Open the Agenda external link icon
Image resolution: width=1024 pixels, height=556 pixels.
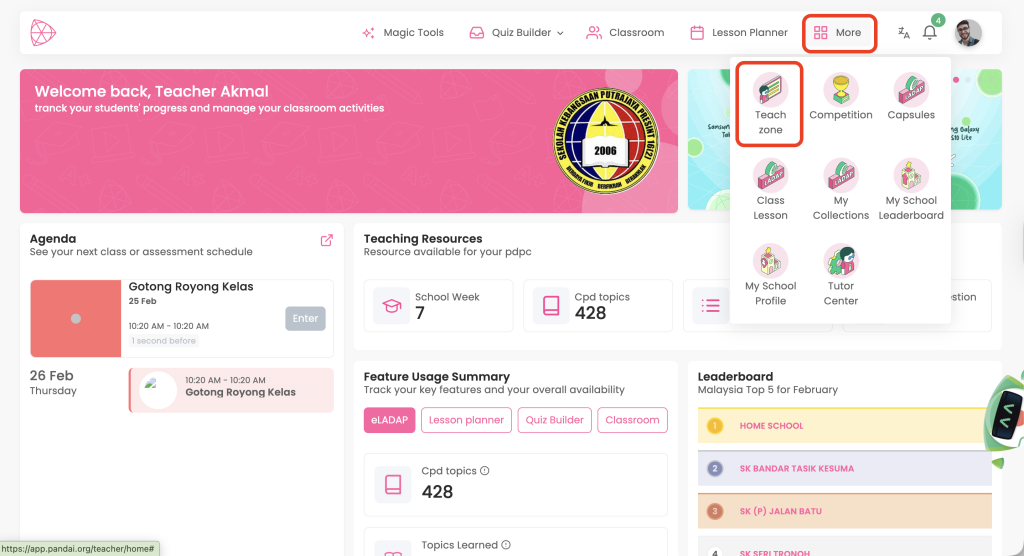click(x=326, y=240)
